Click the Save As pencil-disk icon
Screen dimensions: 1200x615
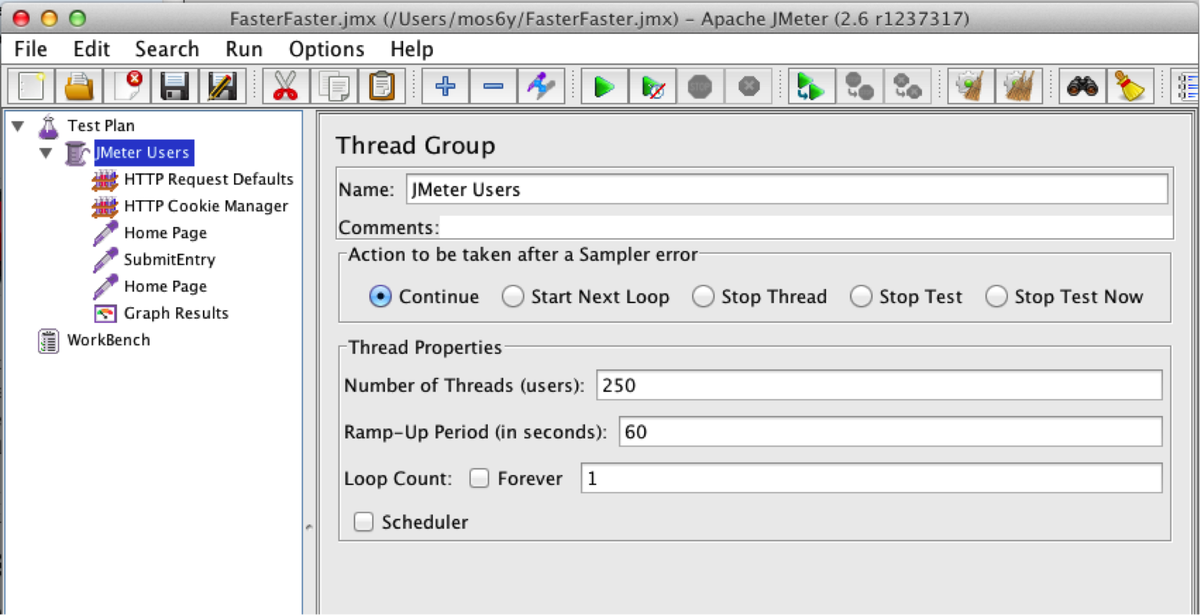pyautogui.click(x=222, y=86)
